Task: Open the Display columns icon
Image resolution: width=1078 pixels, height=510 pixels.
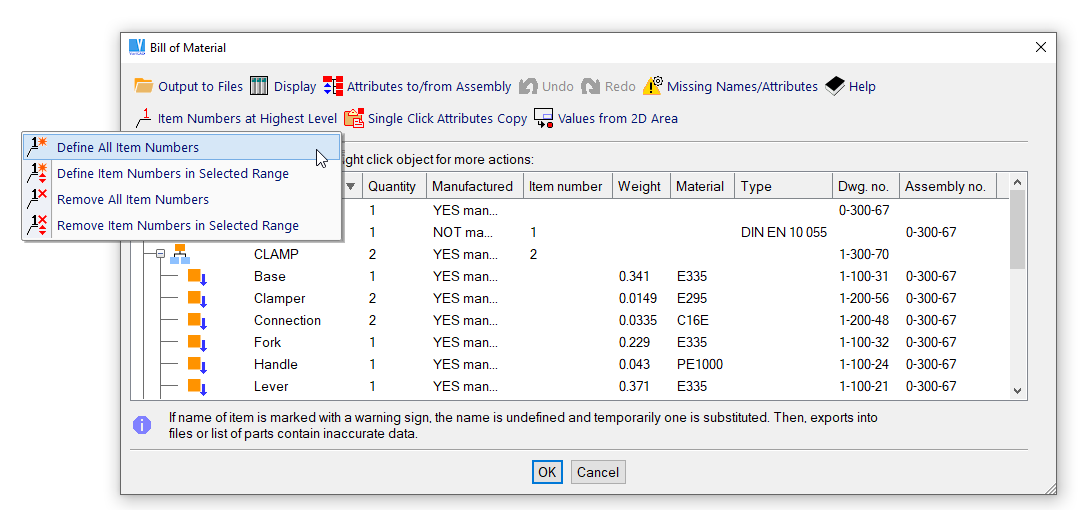Action: coord(259,86)
